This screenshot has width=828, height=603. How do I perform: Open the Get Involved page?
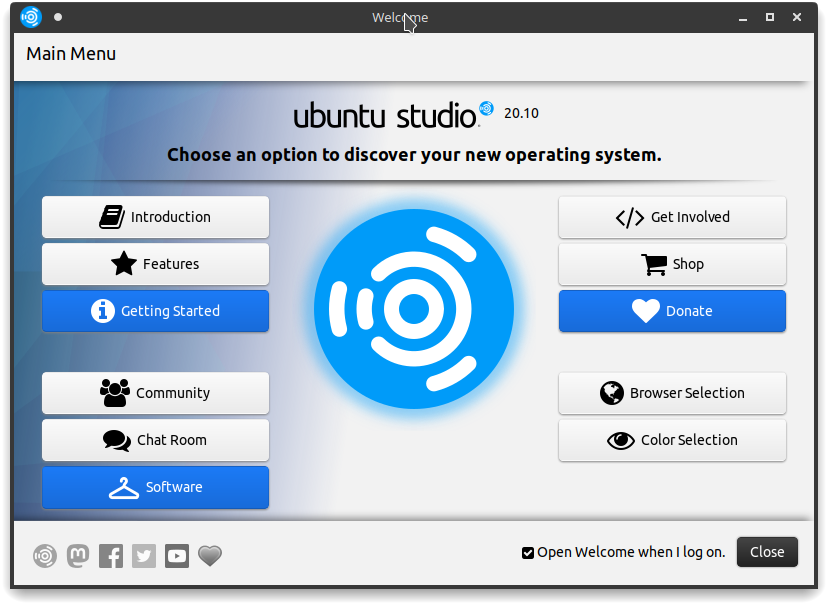point(672,217)
